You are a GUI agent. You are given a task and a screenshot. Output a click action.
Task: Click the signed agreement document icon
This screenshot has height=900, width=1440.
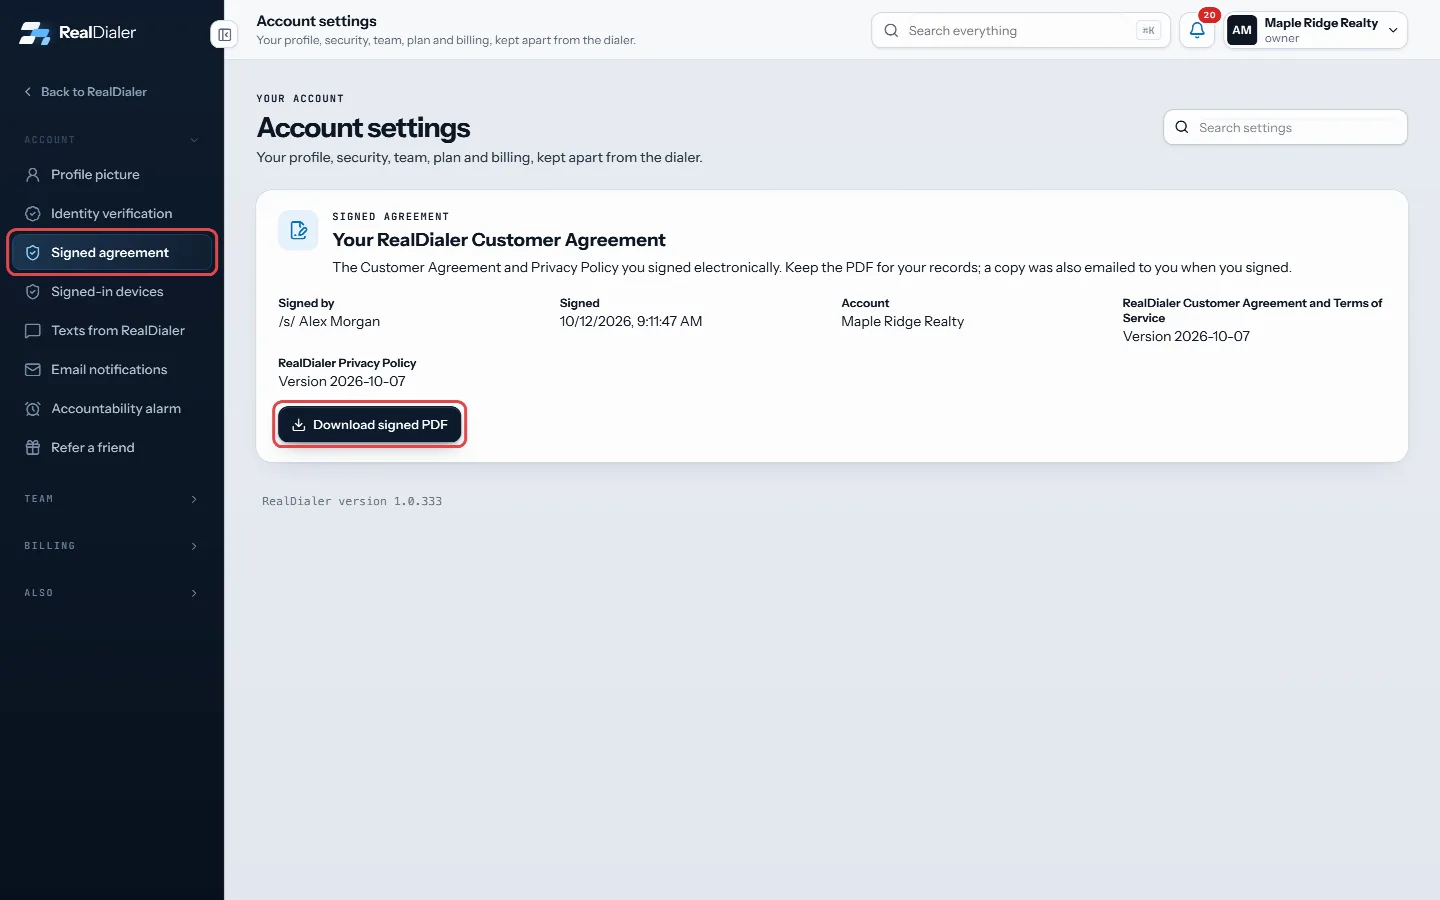pos(298,231)
